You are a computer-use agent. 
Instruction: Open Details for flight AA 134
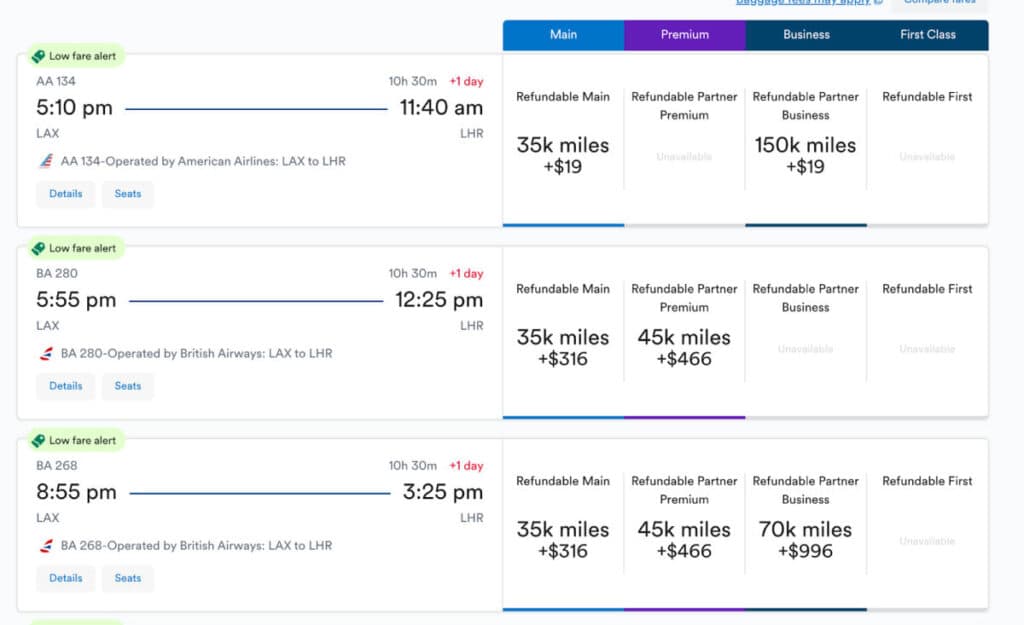[66, 194]
